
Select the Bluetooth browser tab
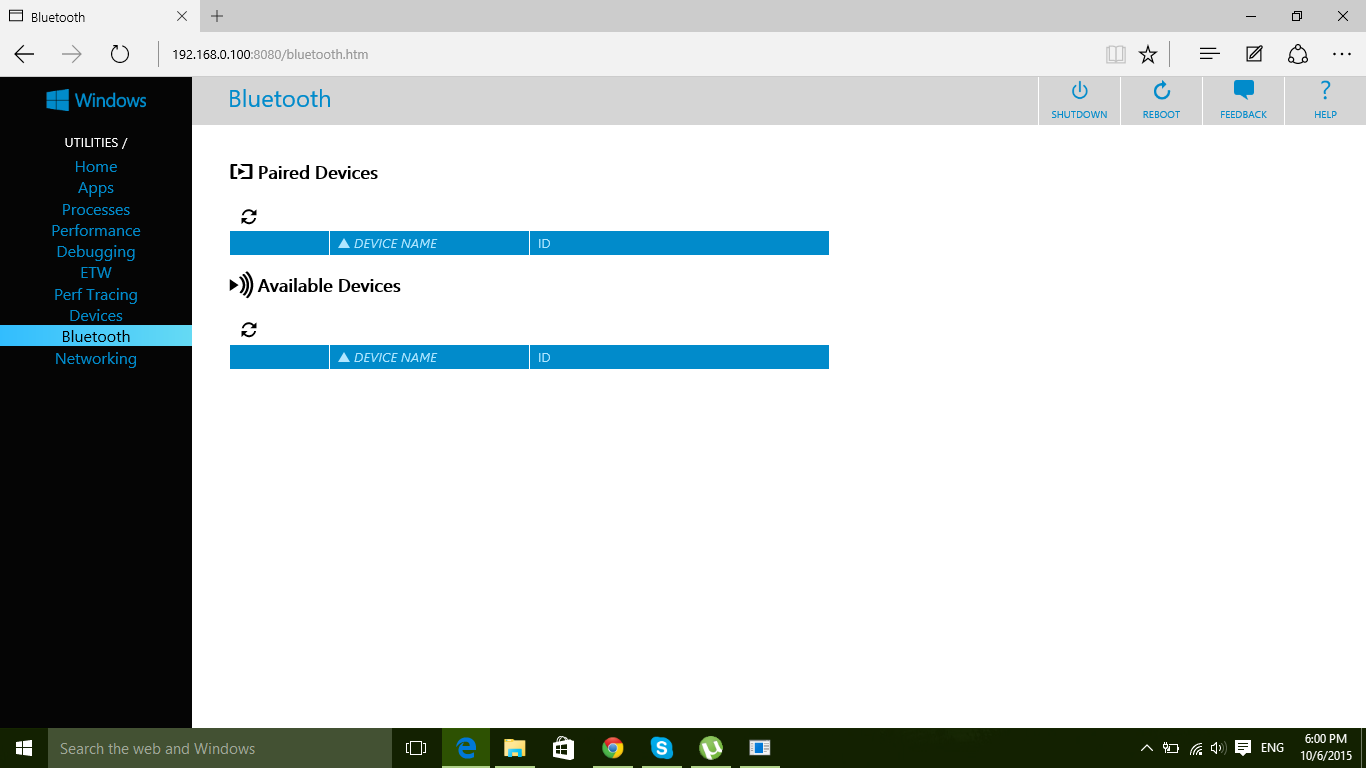point(98,17)
